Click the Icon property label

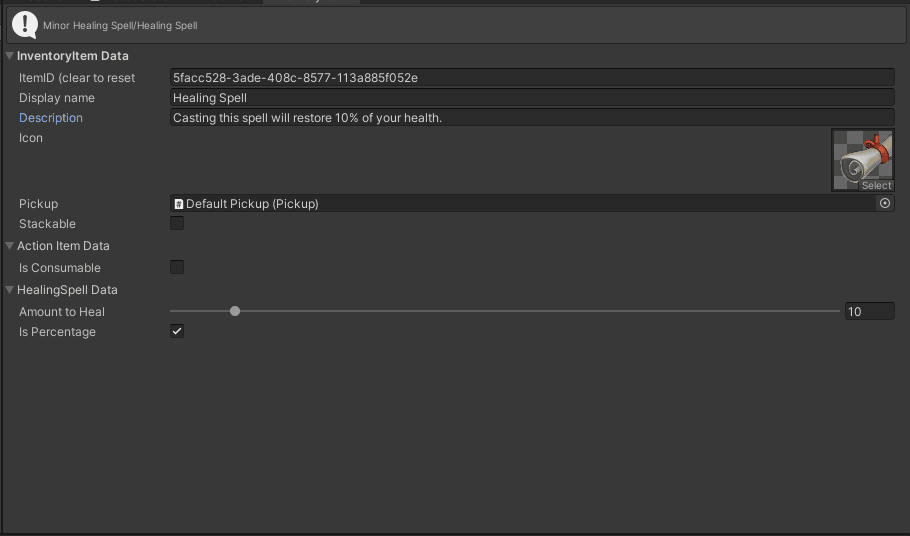tap(31, 138)
